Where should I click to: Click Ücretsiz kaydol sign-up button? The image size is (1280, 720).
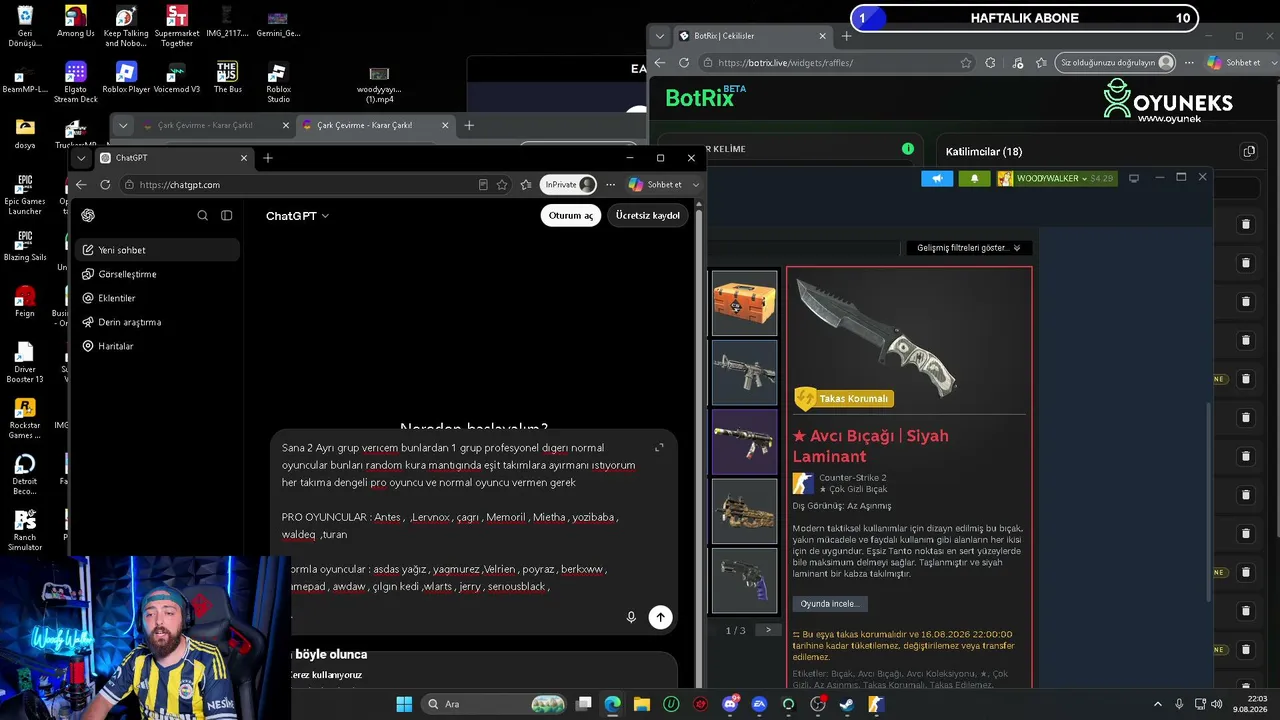(648, 215)
